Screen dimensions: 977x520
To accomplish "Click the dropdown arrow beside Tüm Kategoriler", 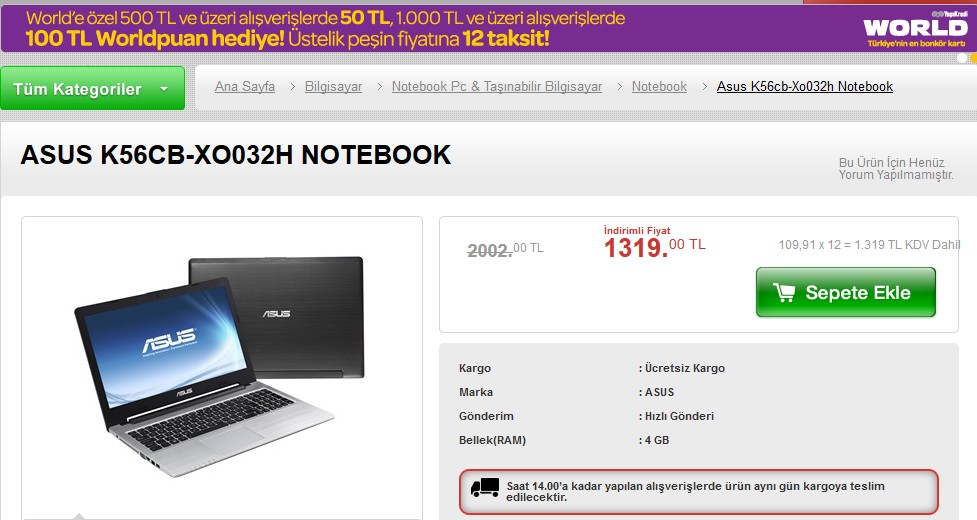I will (164, 89).
